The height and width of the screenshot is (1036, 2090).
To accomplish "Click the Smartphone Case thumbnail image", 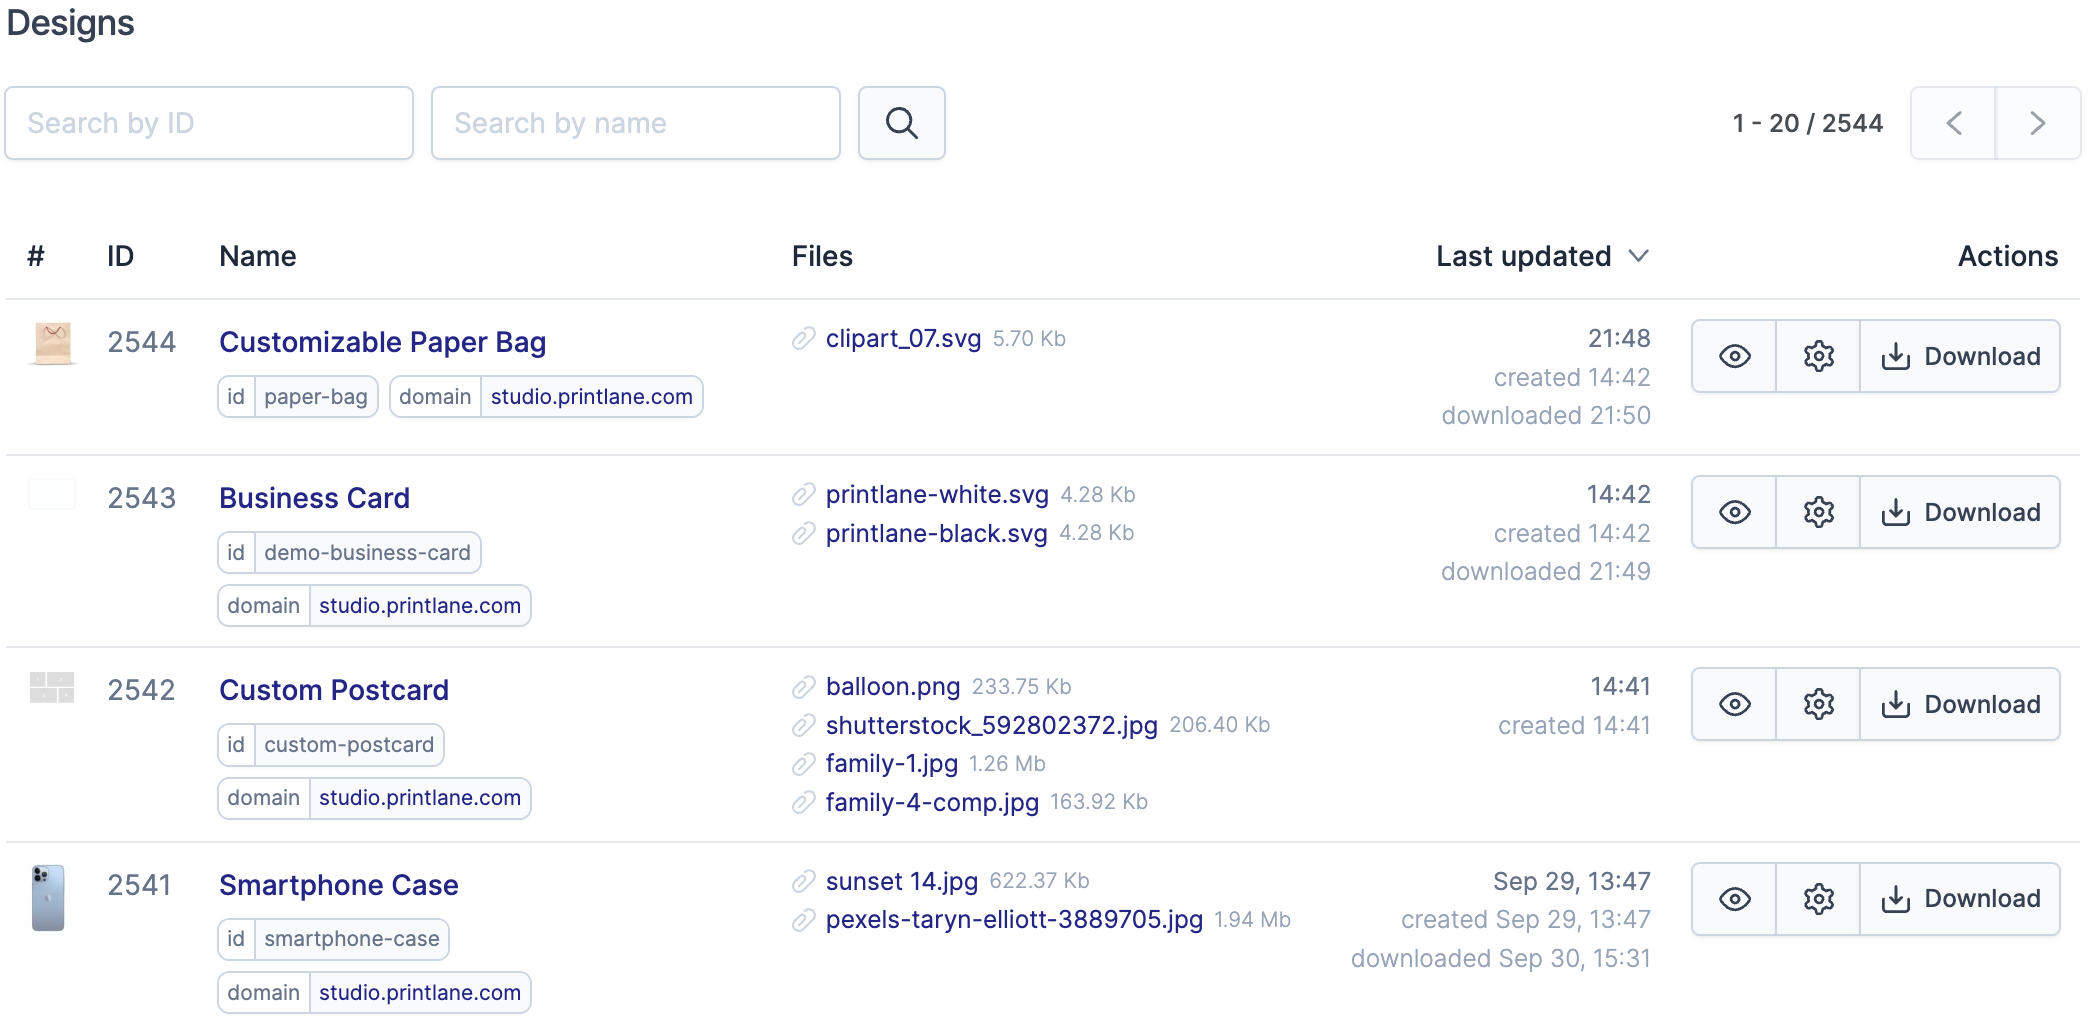I will tap(48, 897).
